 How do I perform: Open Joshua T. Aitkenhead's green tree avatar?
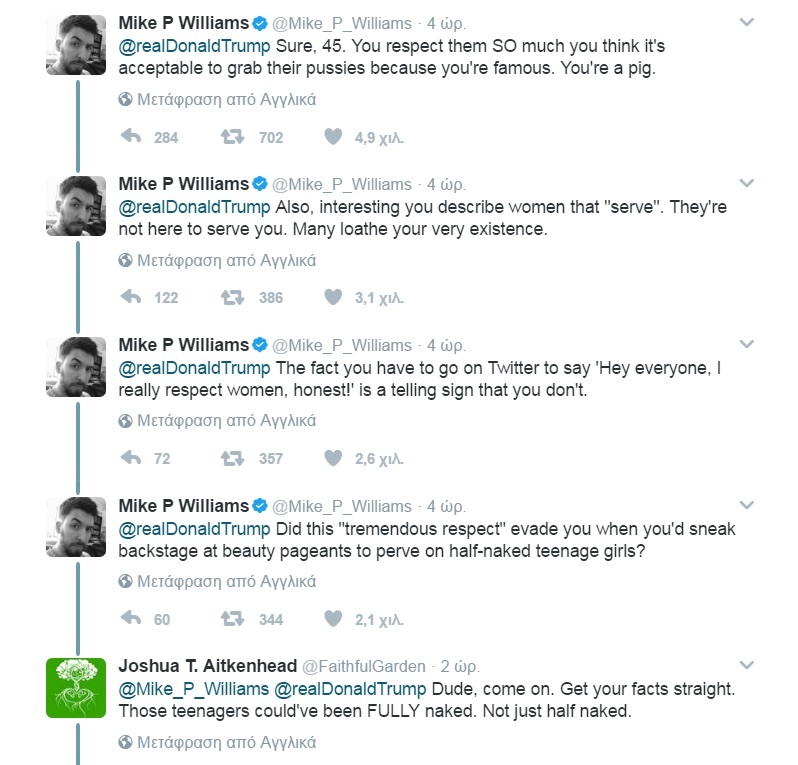tap(76, 688)
